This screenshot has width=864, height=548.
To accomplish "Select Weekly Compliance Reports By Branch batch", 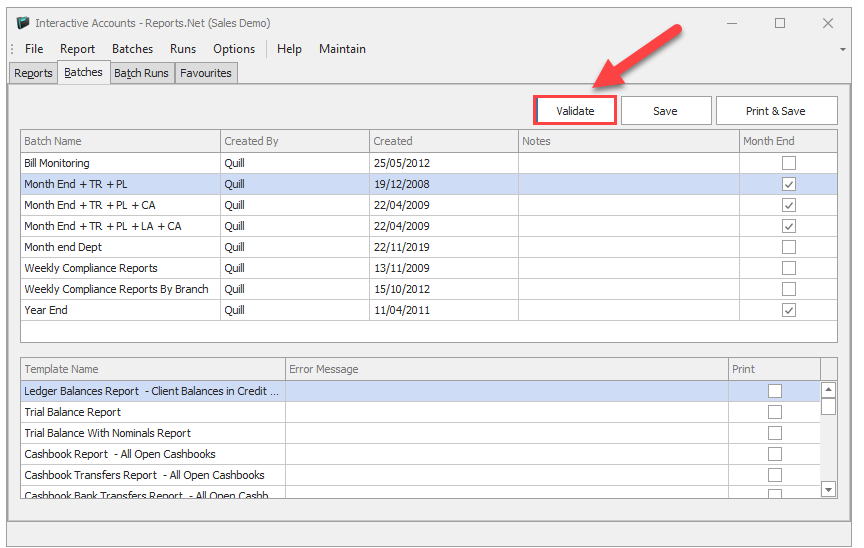I will [x=429, y=289].
